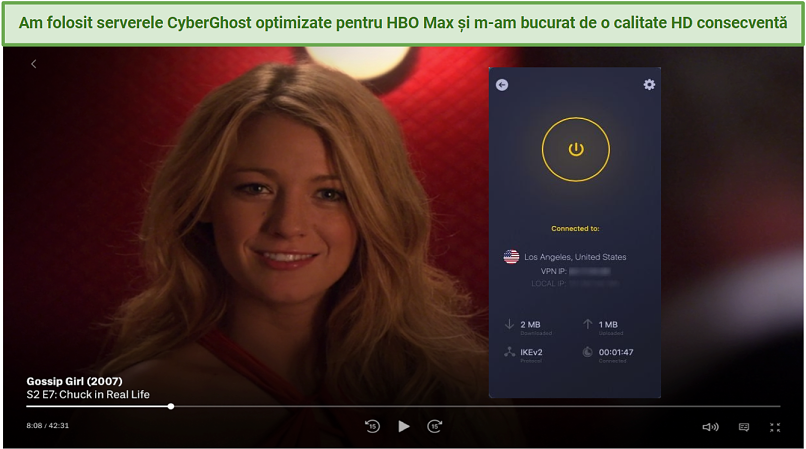Click the download arrow icon
Viewport: 806px width, 449px height.
click(509, 324)
